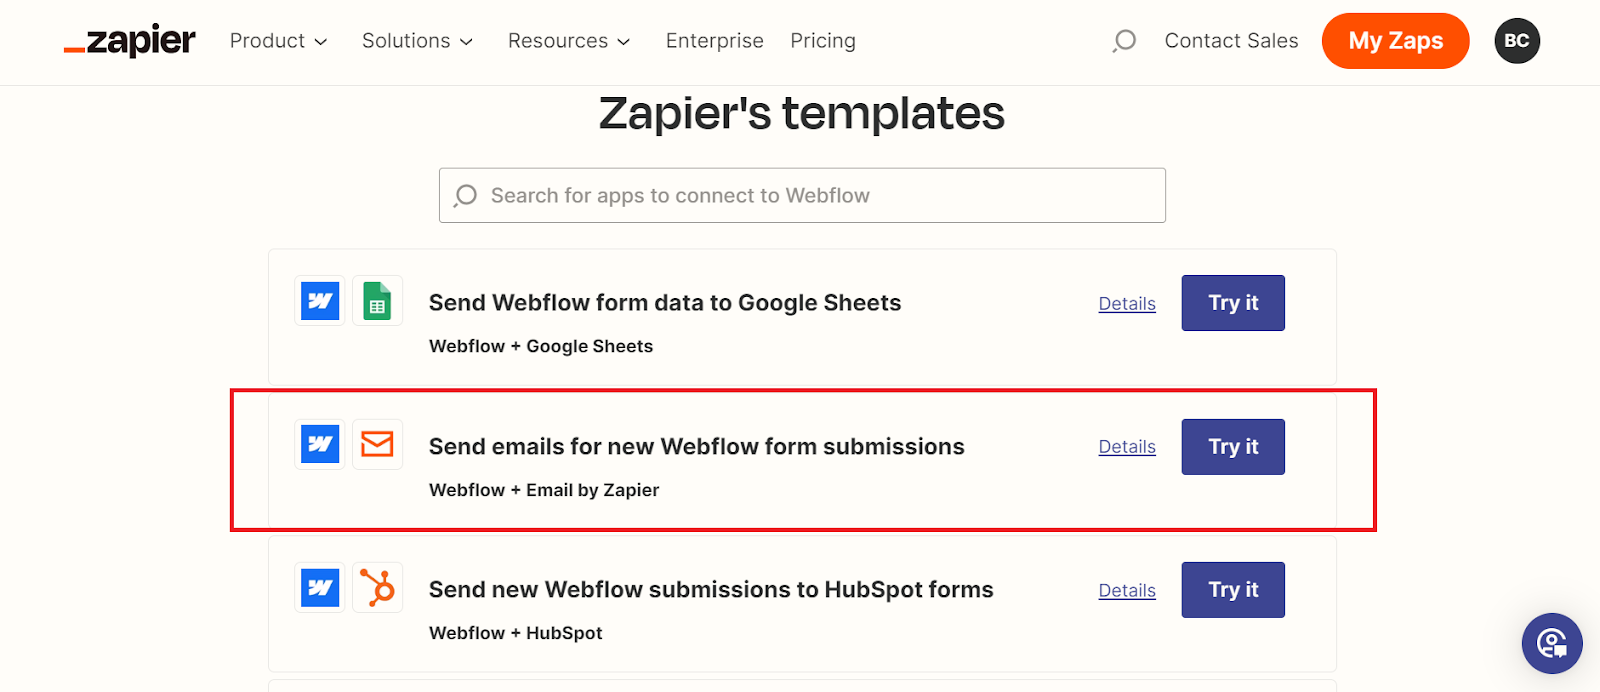Open My Zaps
The height and width of the screenshot is (692, 1600).
[1396, 41]
